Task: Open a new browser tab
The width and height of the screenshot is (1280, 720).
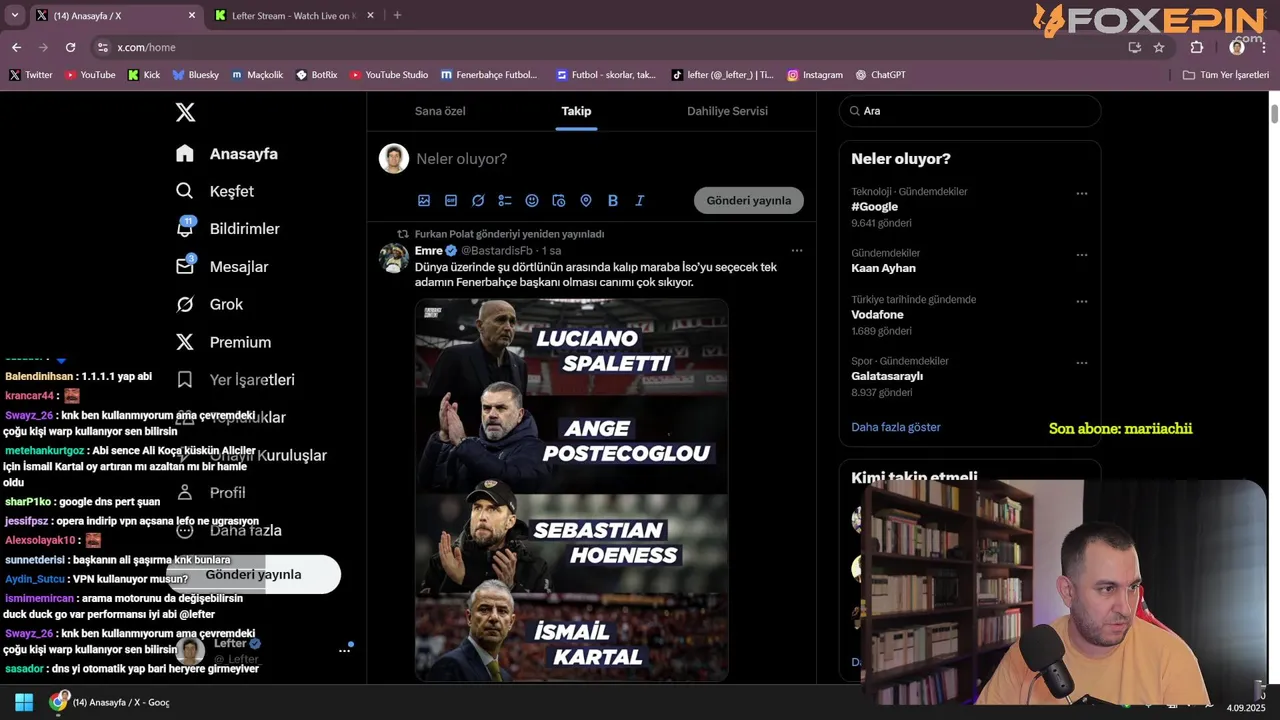Action: [x=397, y=15]
